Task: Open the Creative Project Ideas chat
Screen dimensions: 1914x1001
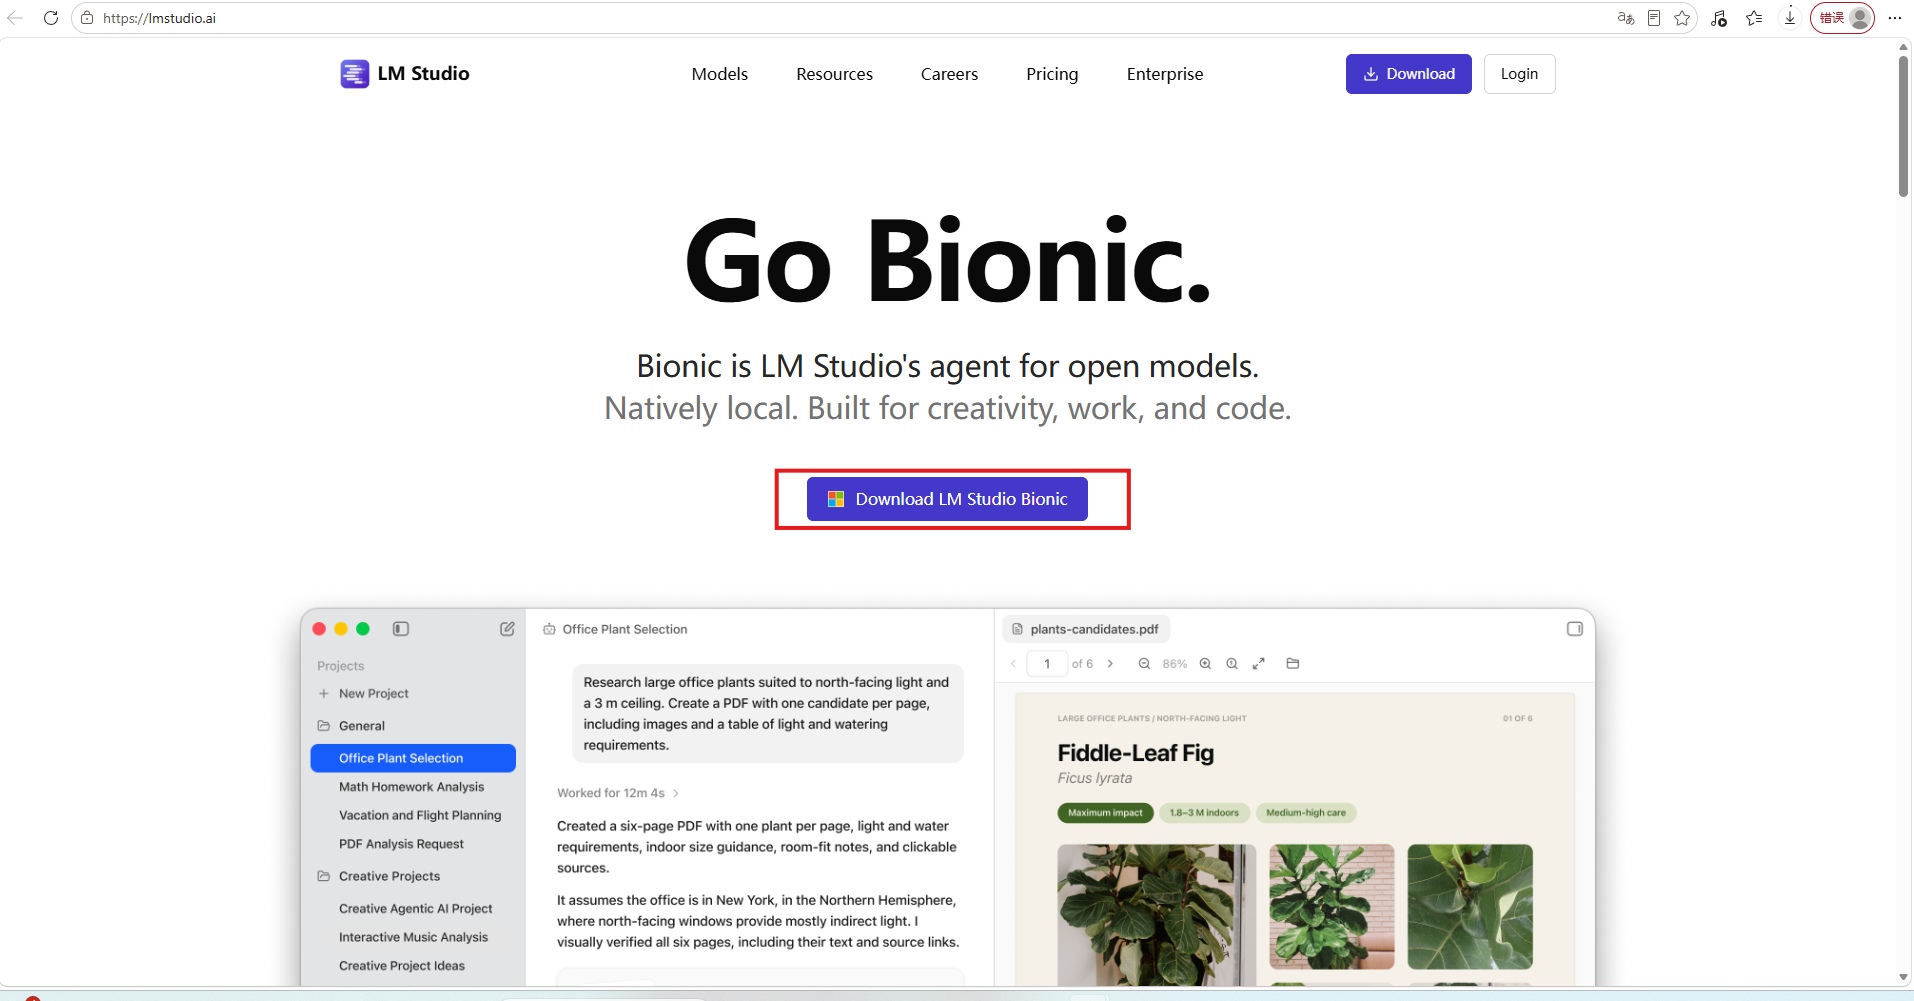Action: point(402,966)
